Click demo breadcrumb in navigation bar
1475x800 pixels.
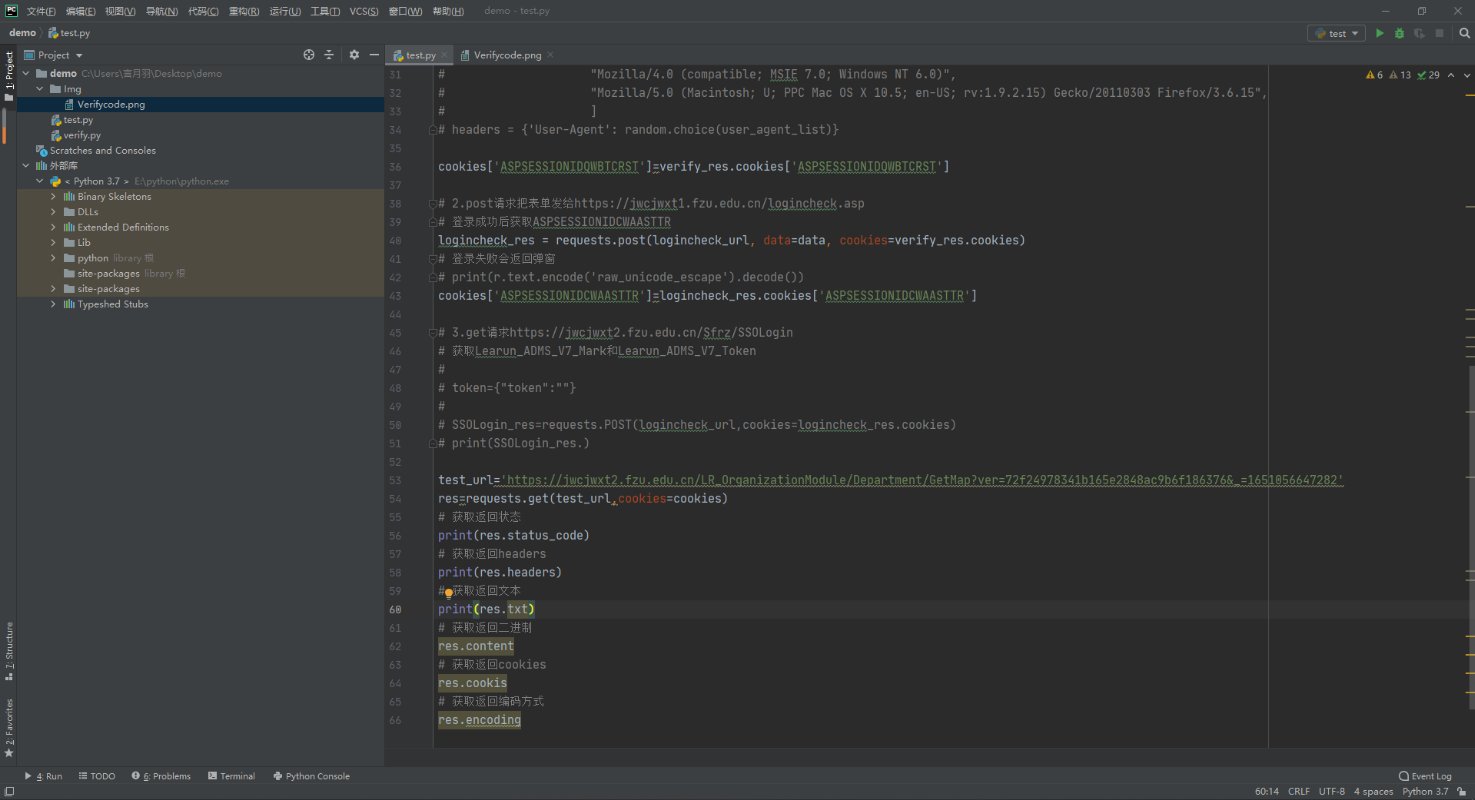pos(22,33)
